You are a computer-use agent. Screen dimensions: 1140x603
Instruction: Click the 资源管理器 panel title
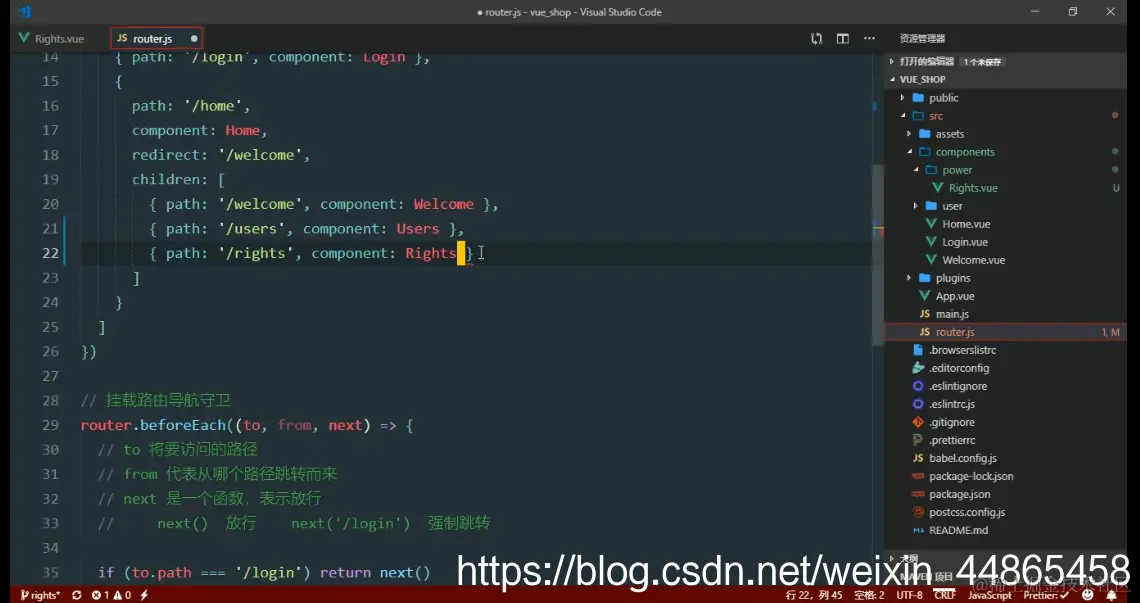[x=922, y=39]
